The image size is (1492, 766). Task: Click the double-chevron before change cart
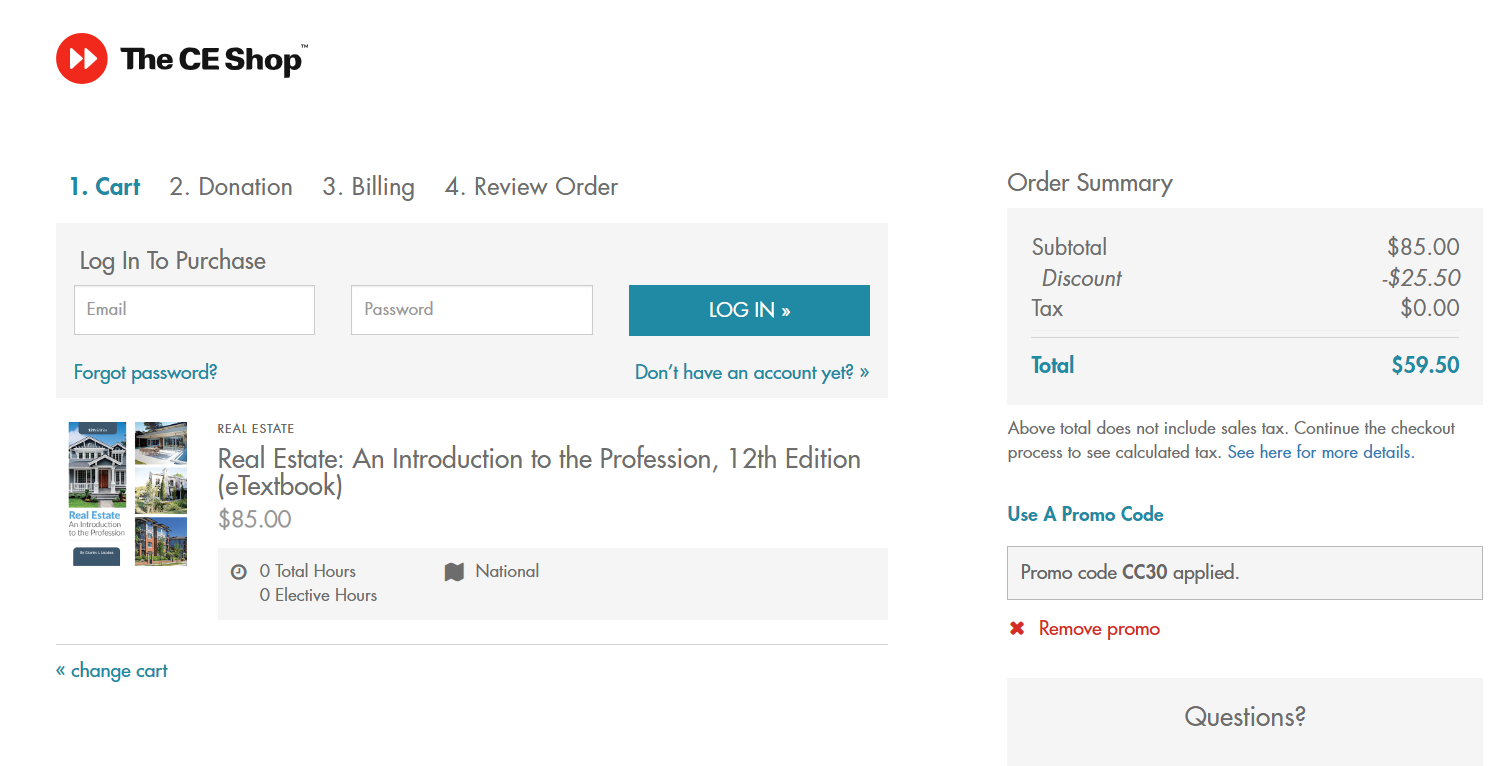[60, 670]
